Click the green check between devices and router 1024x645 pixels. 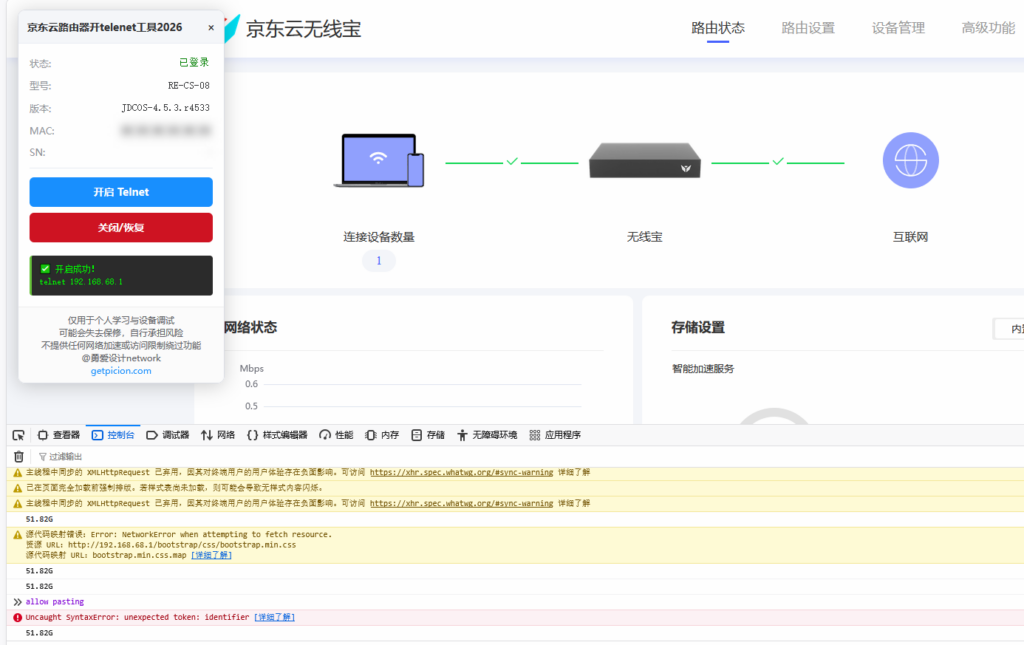point(512,161)
